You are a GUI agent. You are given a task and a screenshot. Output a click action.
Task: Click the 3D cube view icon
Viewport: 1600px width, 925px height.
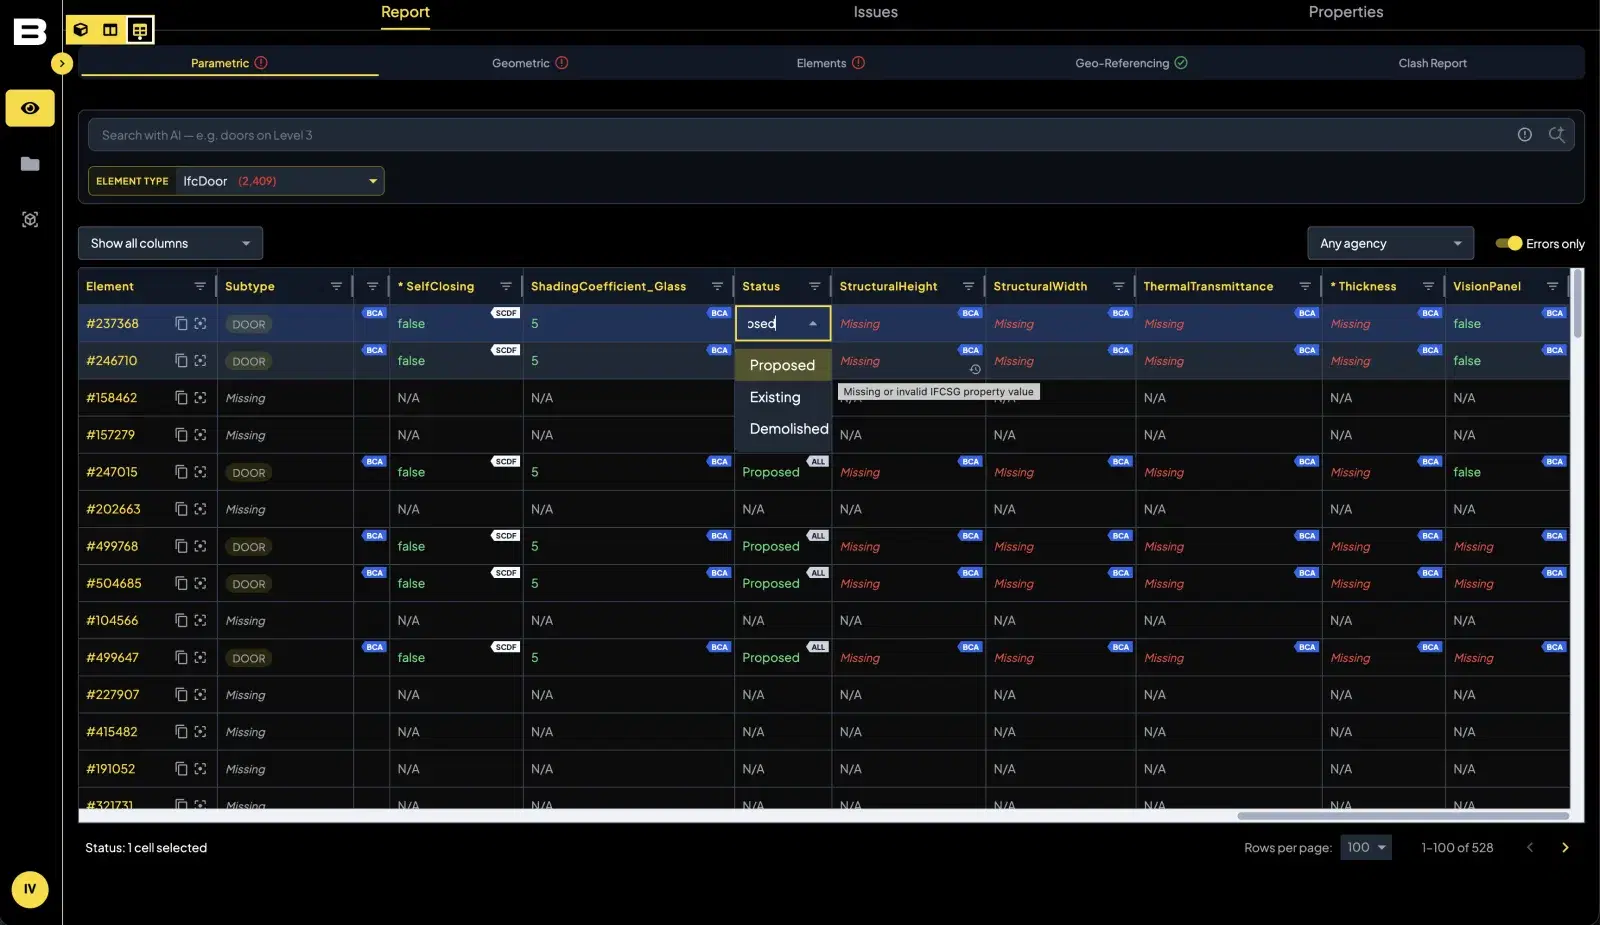click(81, 30)
